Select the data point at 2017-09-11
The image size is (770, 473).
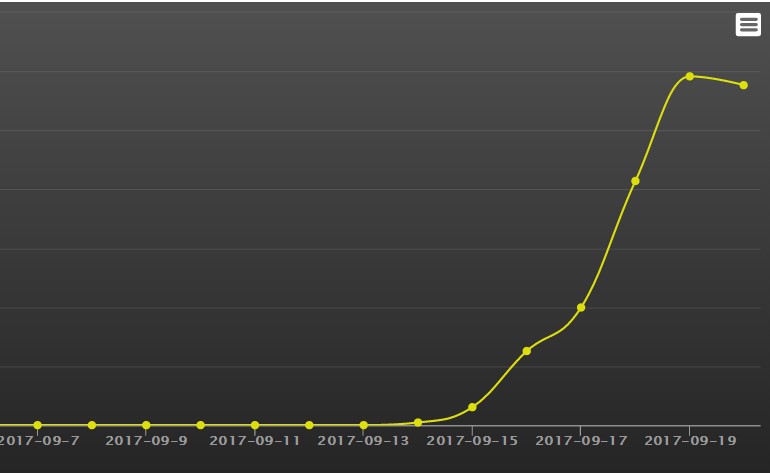254,425
